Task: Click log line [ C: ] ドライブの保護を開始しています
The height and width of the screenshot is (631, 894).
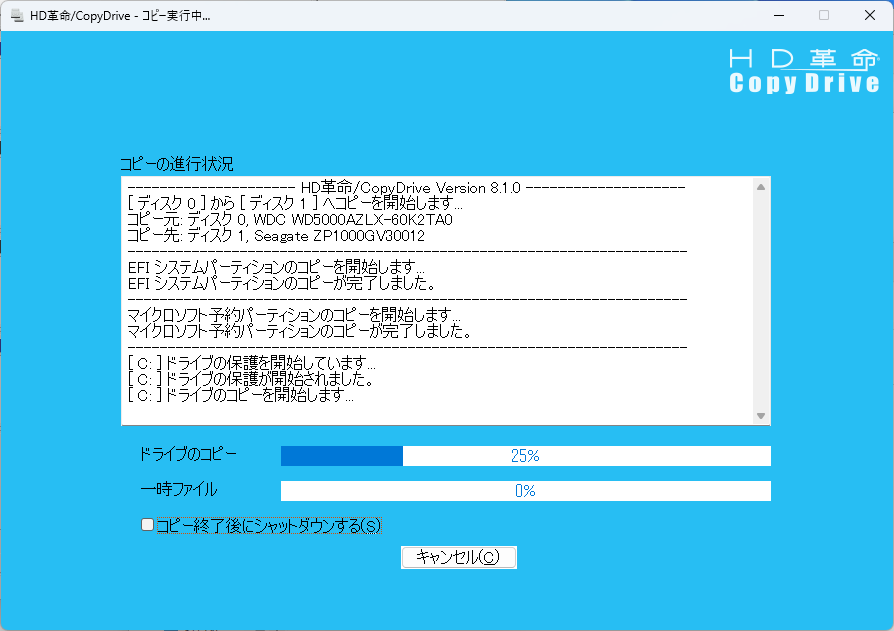Action: pyautogui.click(x=251, y=363)
